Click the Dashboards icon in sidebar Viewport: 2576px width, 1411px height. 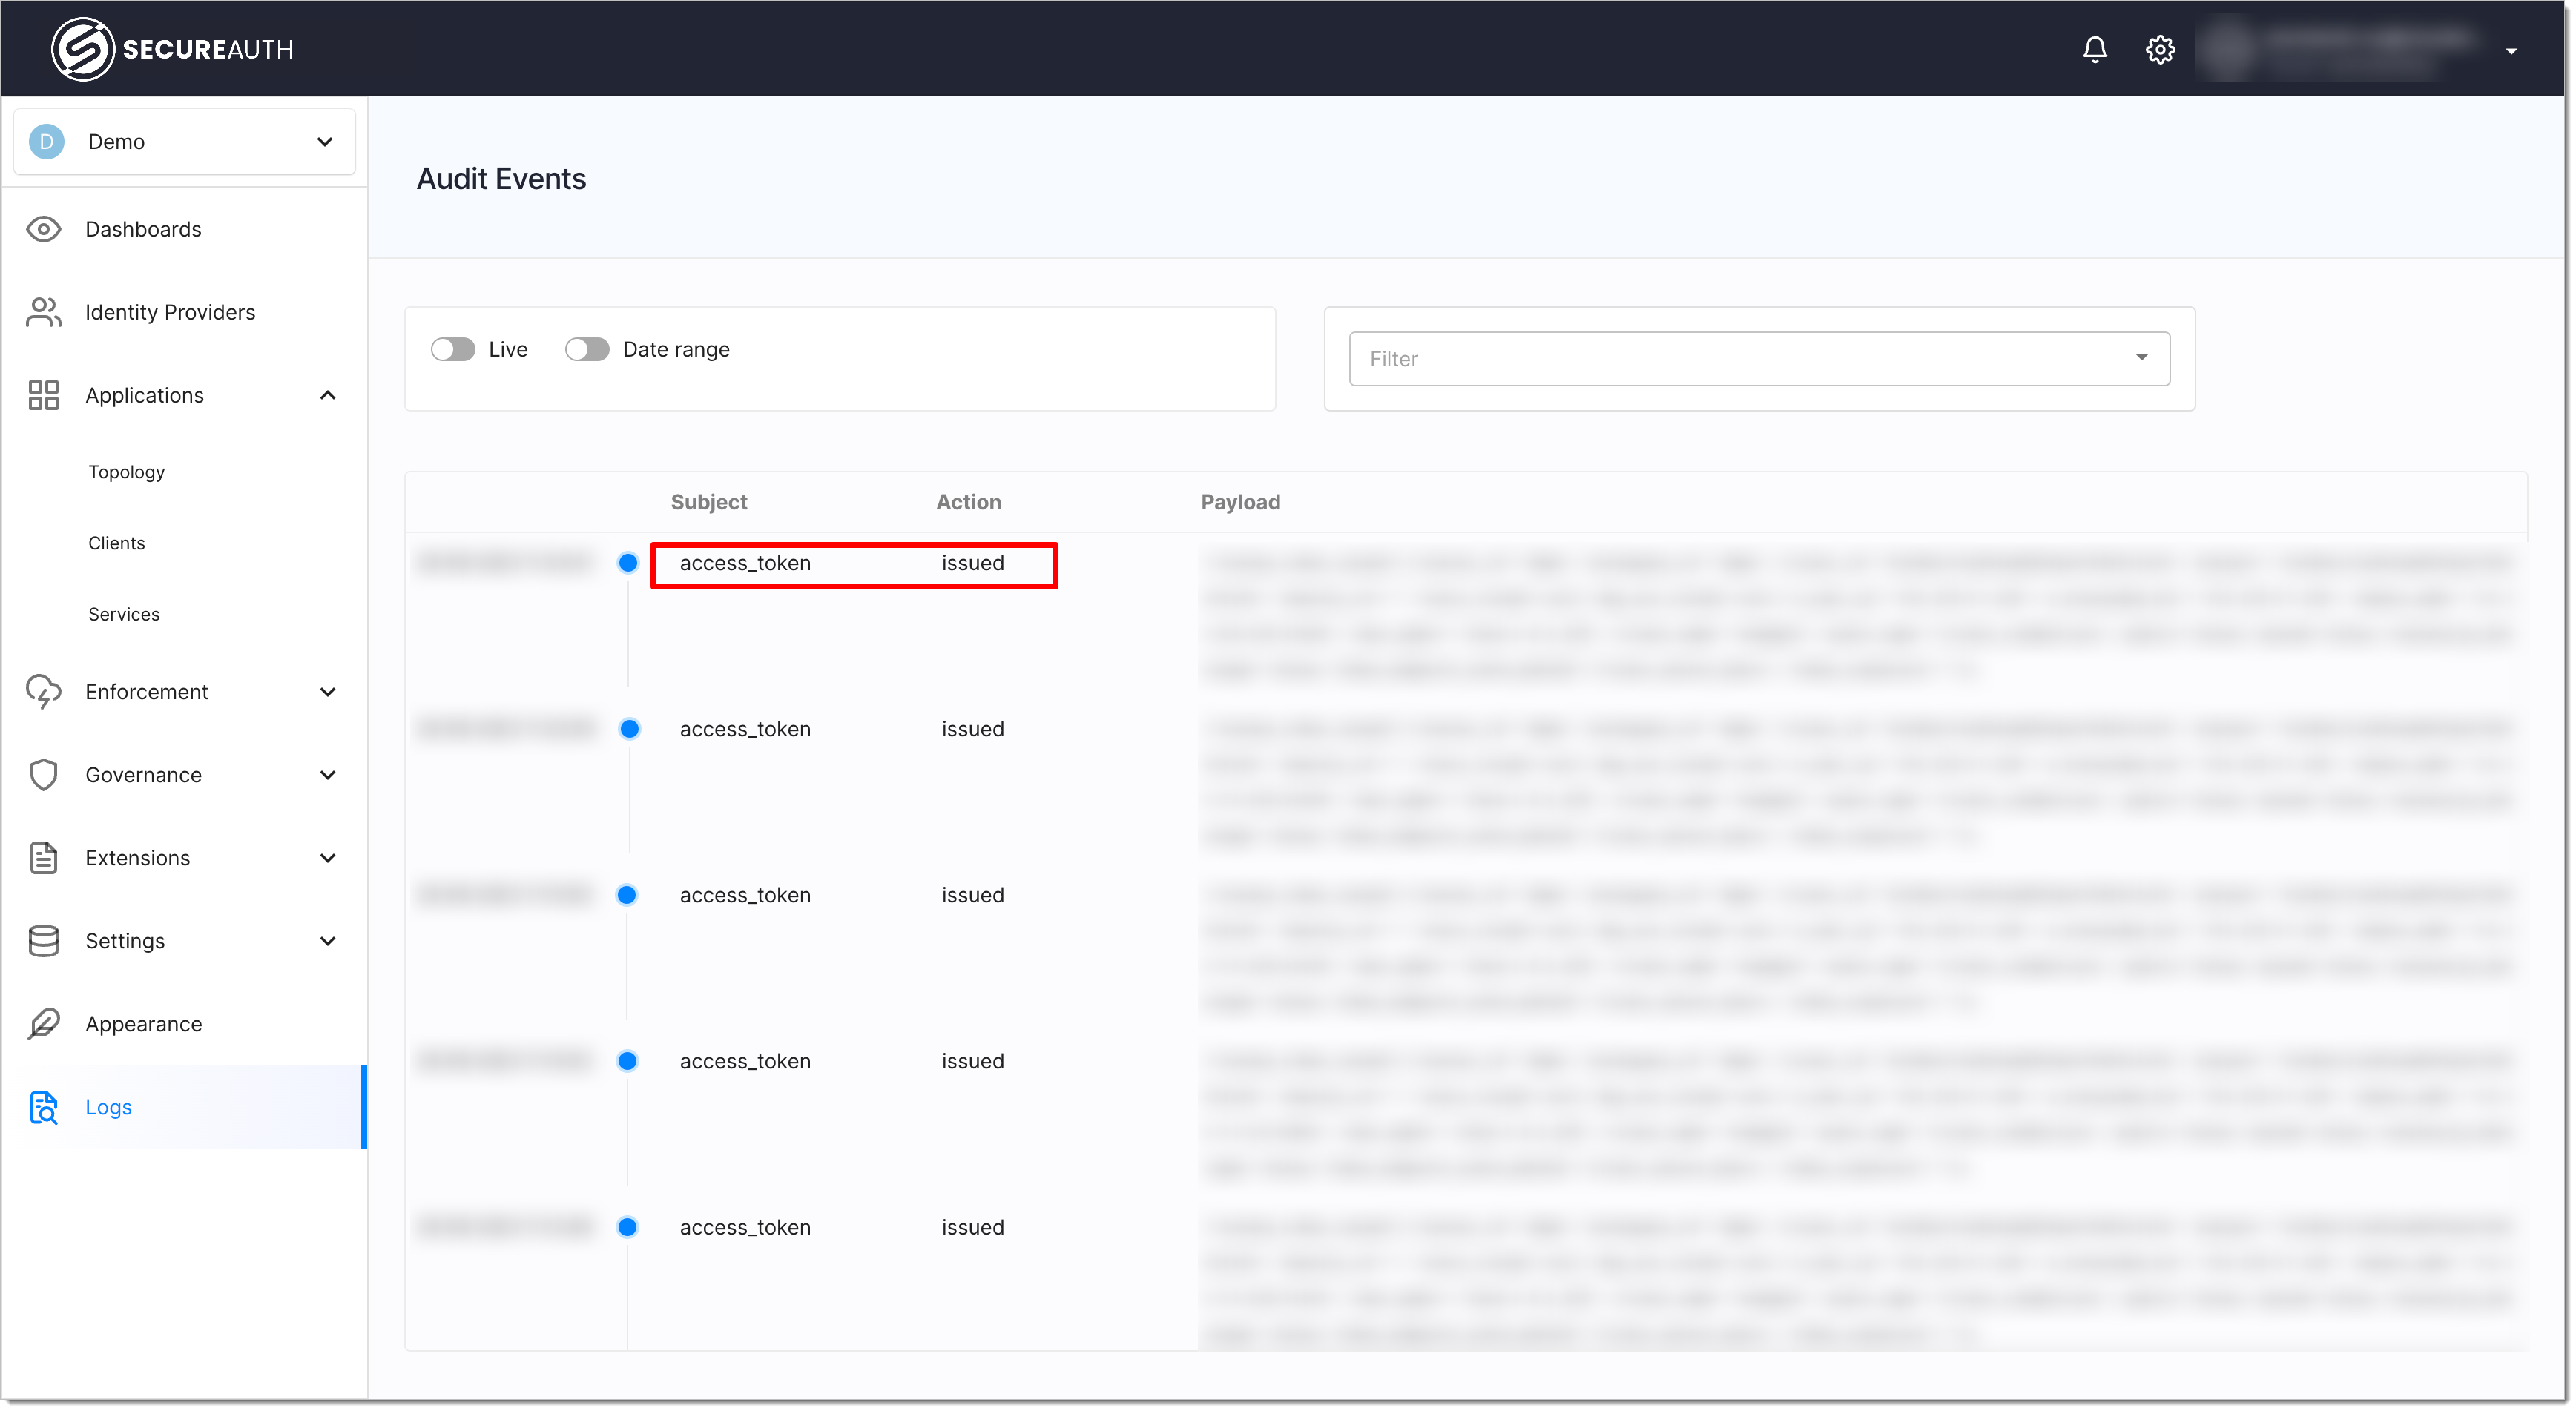(44, 229)
